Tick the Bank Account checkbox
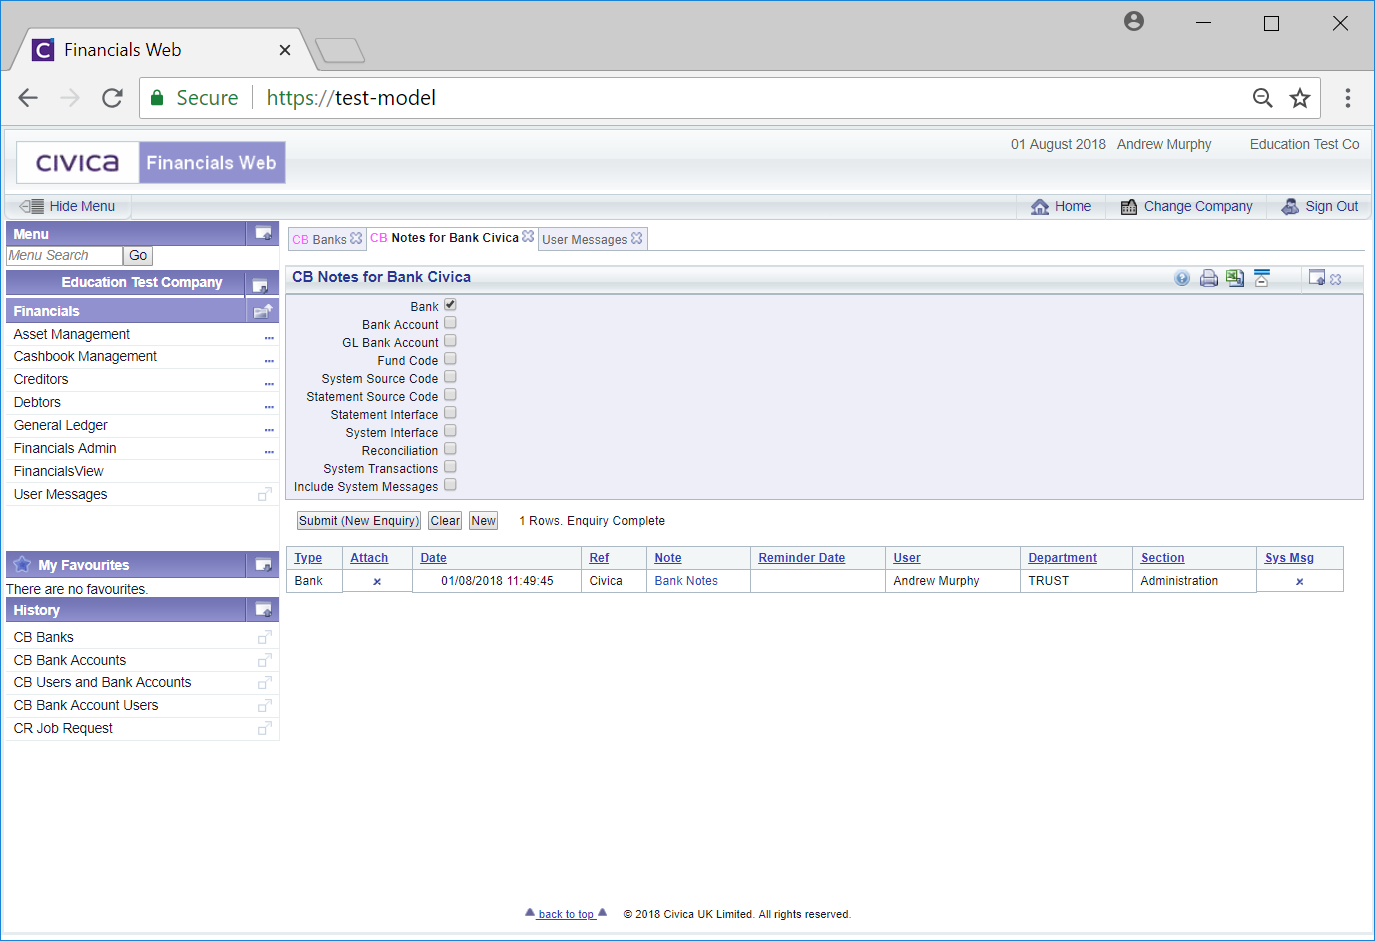 [x=450, y=323]
